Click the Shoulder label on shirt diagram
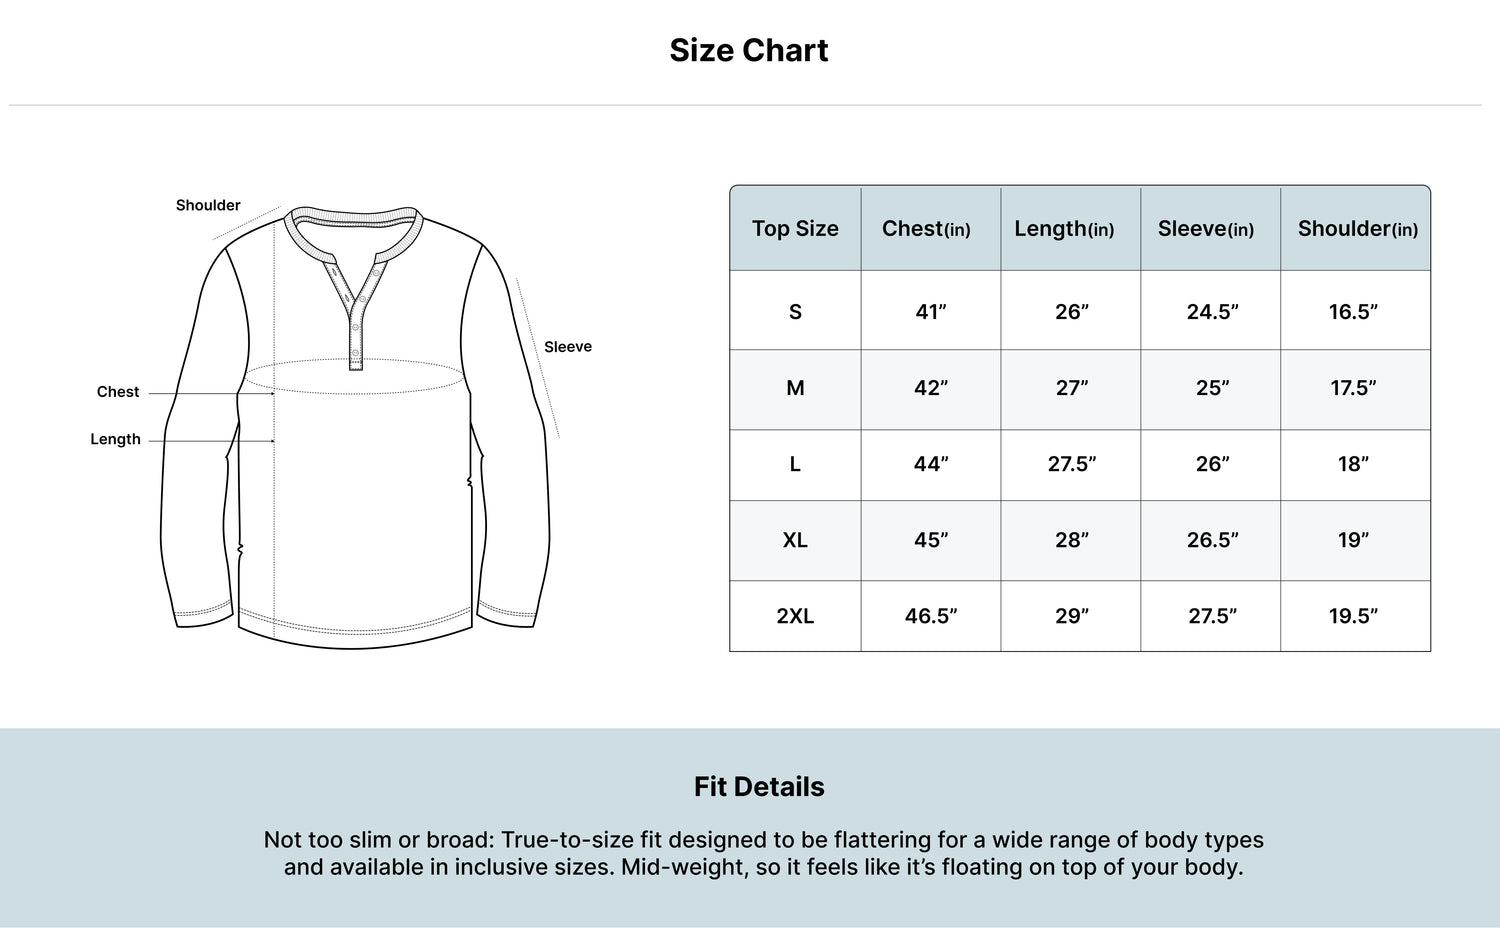The image size is (1500, 928). (208, 205)
